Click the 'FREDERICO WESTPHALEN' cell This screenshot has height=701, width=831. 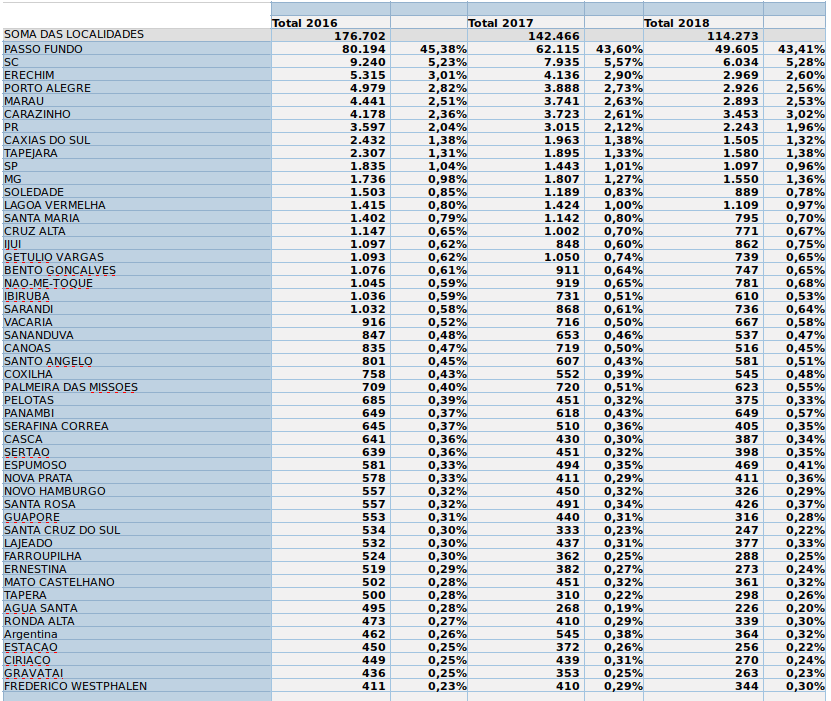(75, 686)
